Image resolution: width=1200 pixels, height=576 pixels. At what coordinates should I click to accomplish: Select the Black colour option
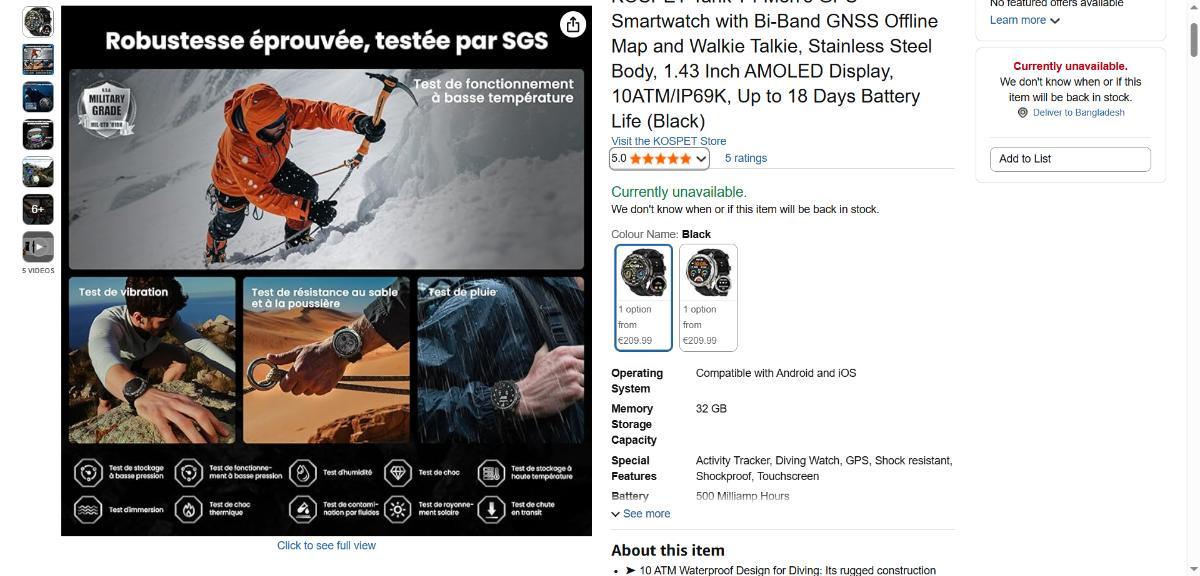tap(644, 298)
